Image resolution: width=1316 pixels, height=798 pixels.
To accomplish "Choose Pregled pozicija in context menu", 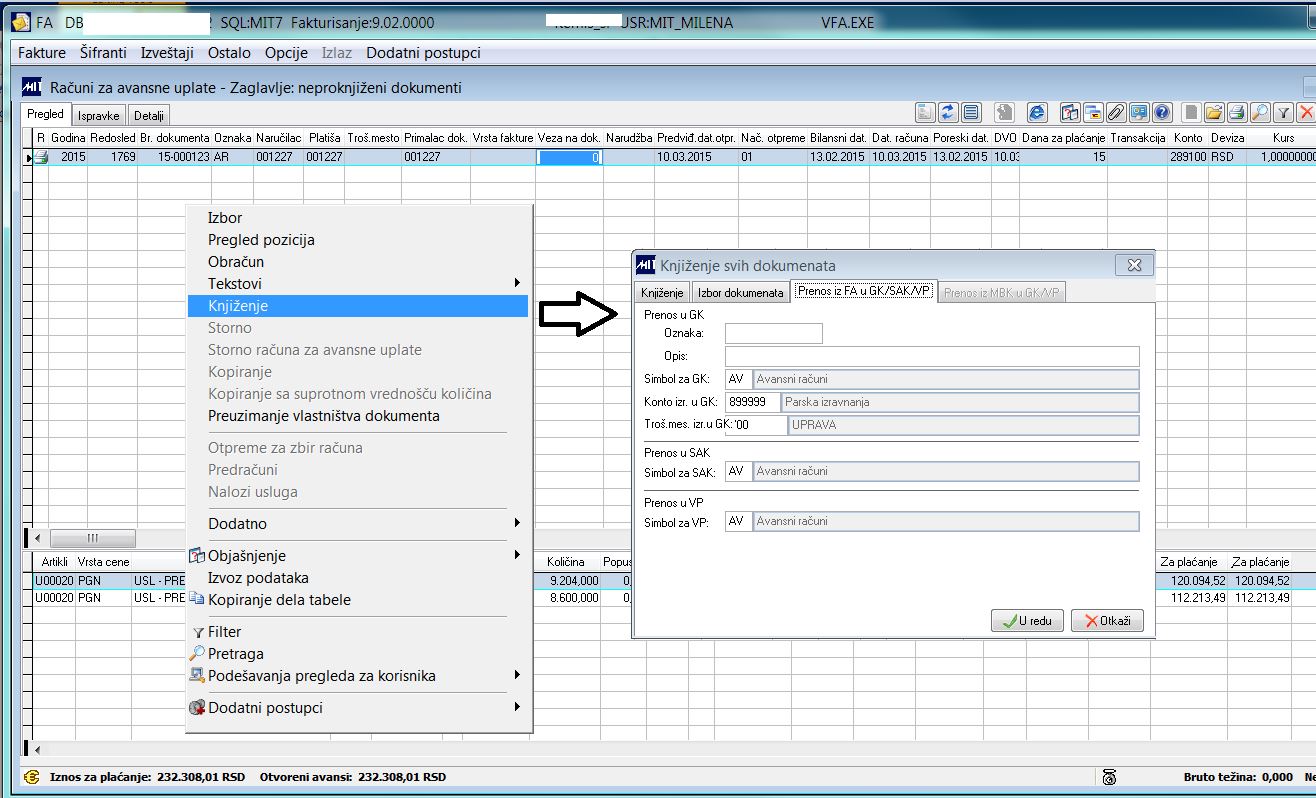I will point(360,240).
